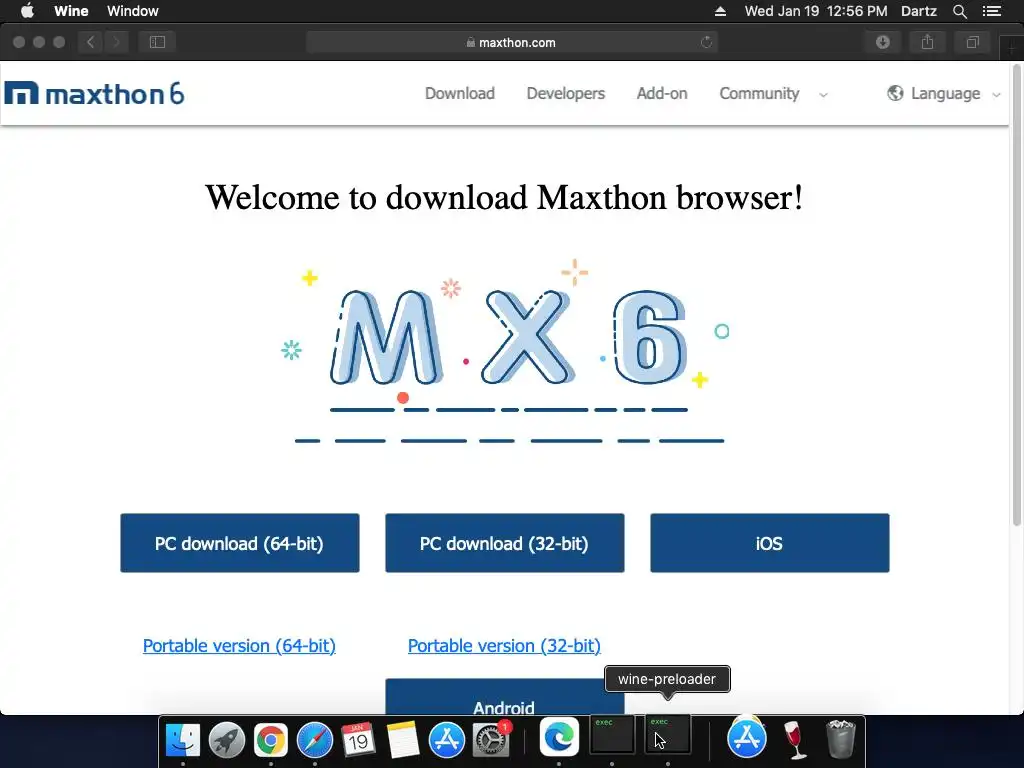Click the Safari share icon

pyautogui.click(x=927, y=42)
